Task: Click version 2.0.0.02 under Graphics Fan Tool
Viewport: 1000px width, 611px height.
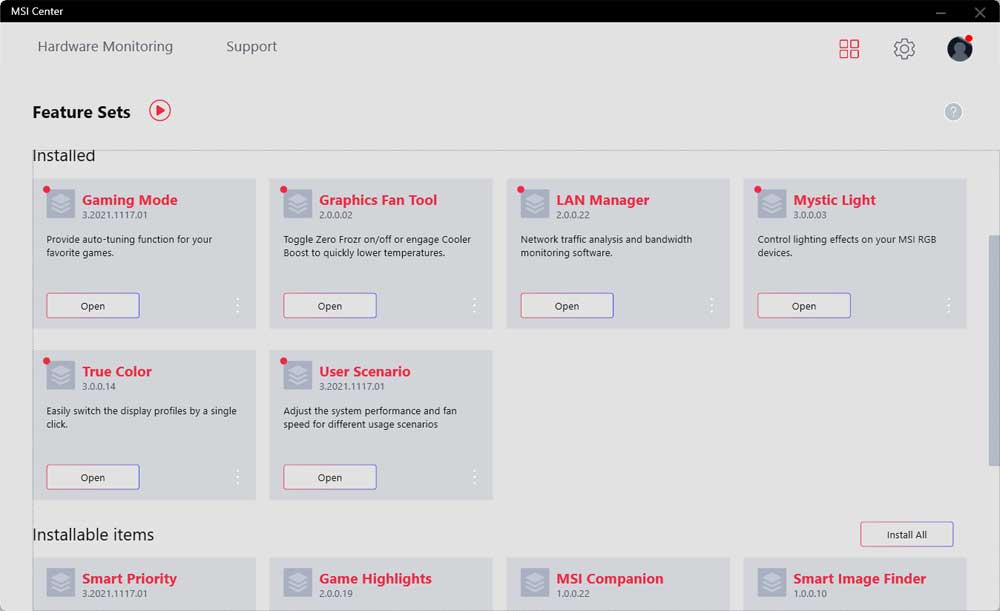Action: [x=335, y=215]
